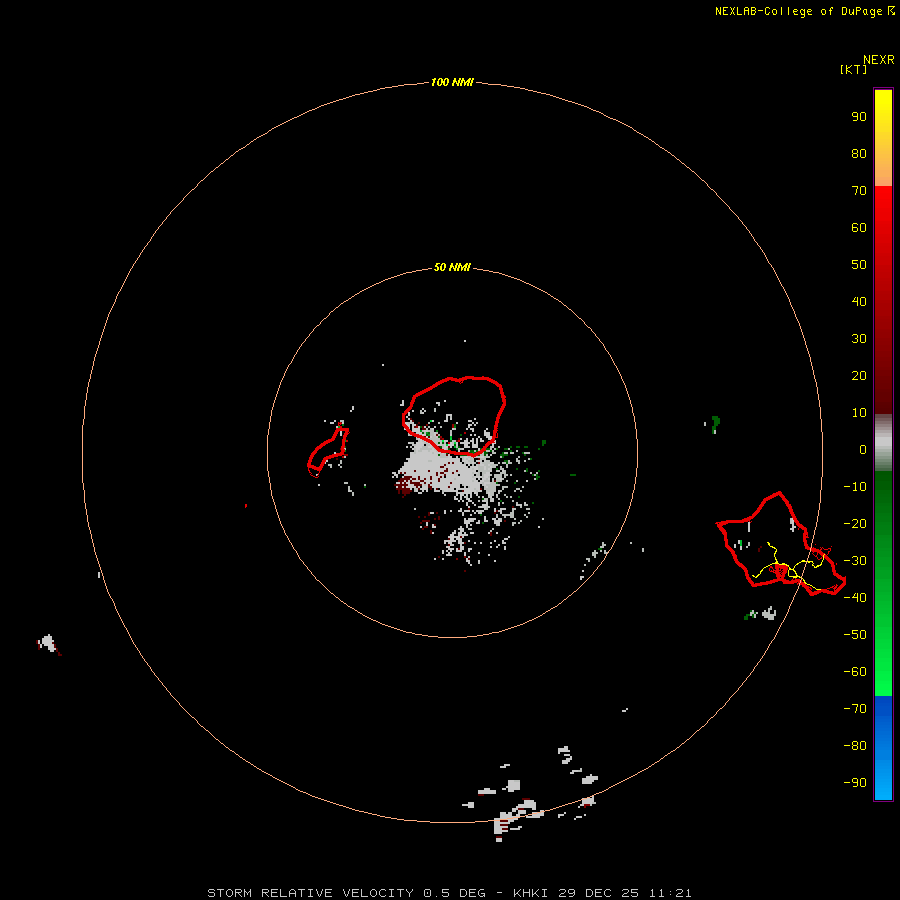The width and height of the screenshot is (900, 900).
Task: Click the blue bottom segment of the color bar
Action: click(883, 748)
